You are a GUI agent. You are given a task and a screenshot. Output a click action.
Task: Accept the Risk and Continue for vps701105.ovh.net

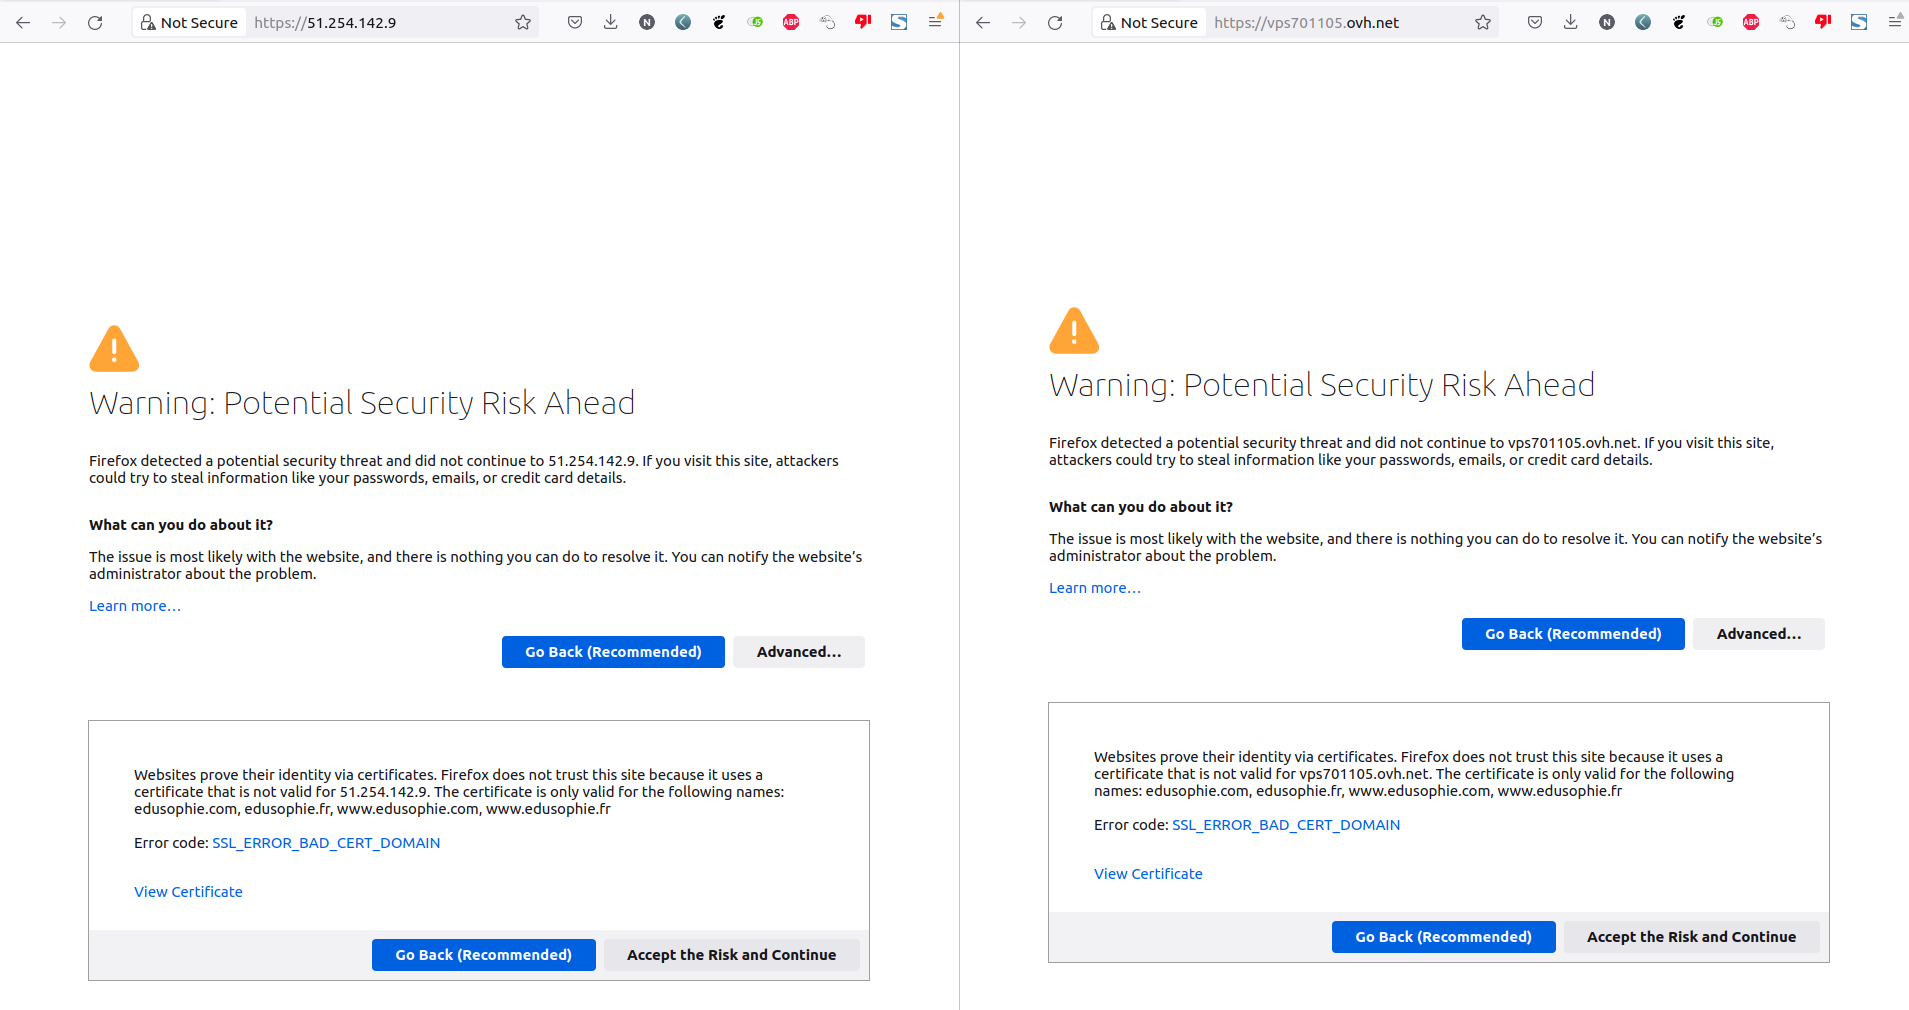(1691, 937)
